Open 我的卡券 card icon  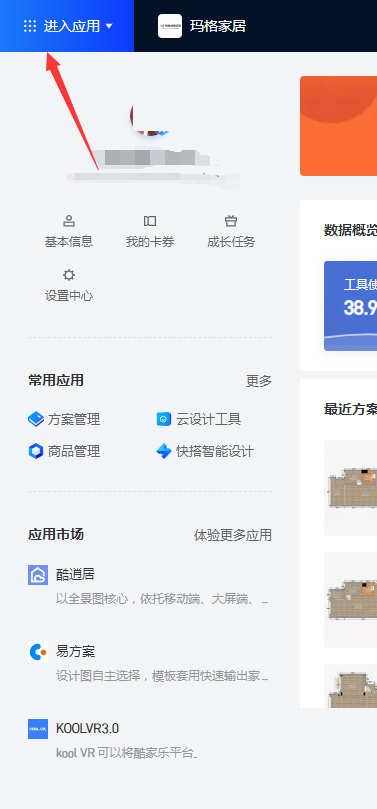tap(150, 221)
